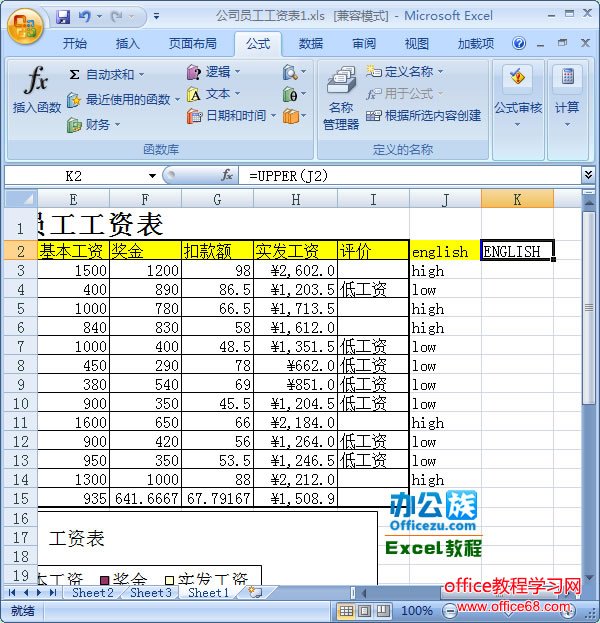
Task: Save the workbook from quick access toolbar
Action: (62, 17)
